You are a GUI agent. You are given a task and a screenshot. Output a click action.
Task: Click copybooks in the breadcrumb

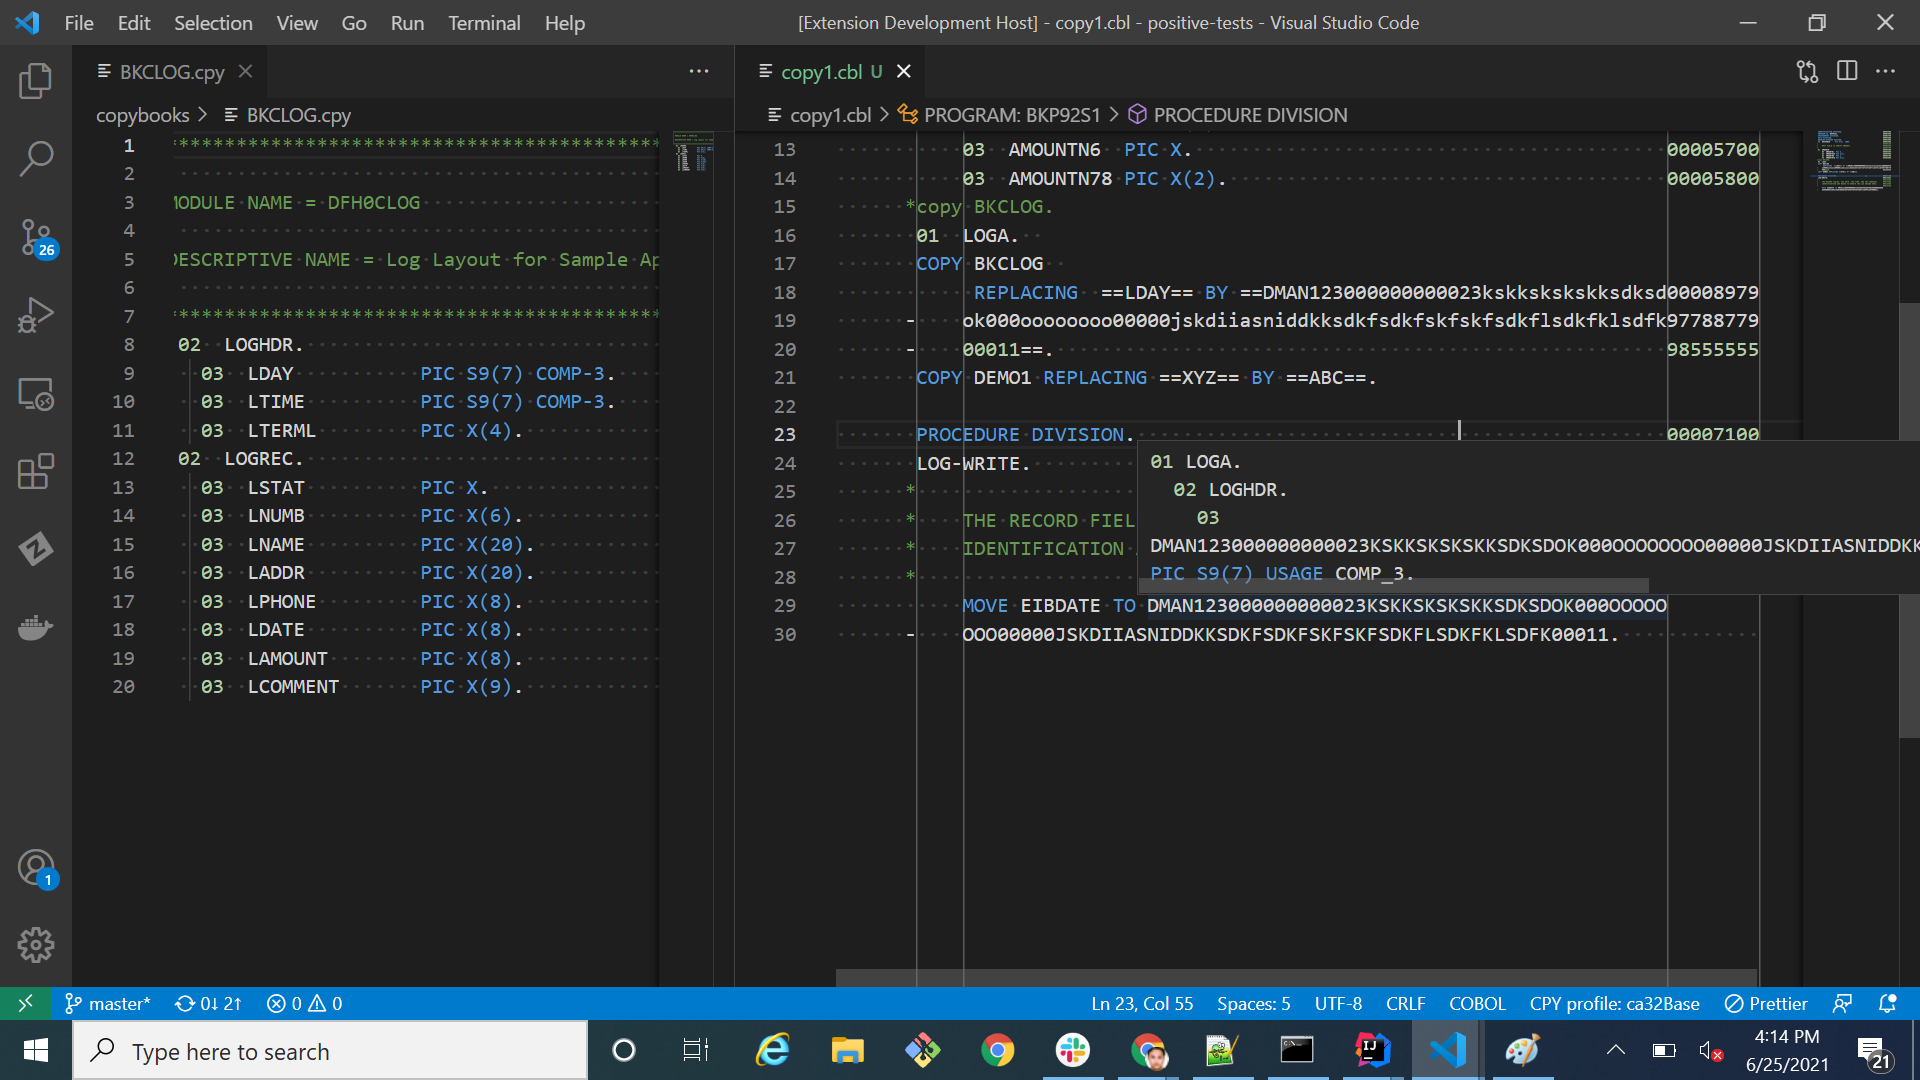(x=142, y=115)
